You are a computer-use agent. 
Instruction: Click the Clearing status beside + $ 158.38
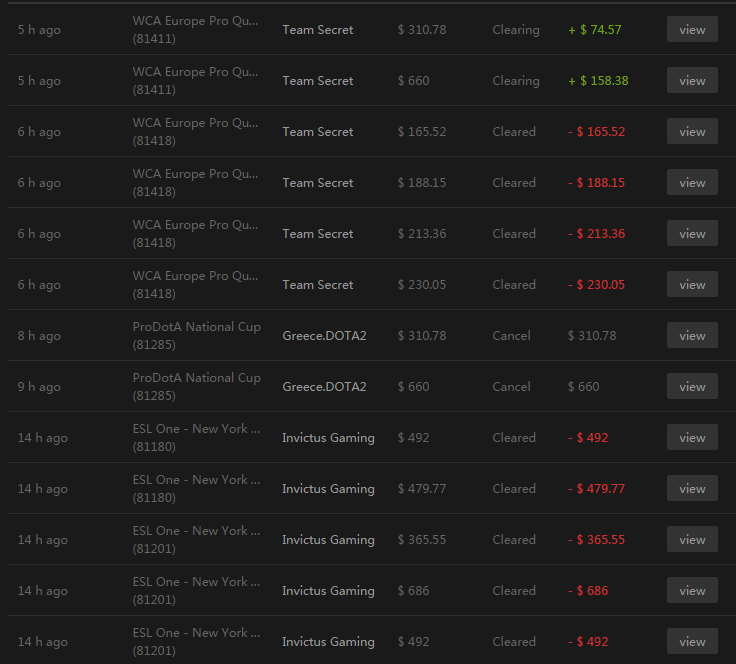coord(516,81)
